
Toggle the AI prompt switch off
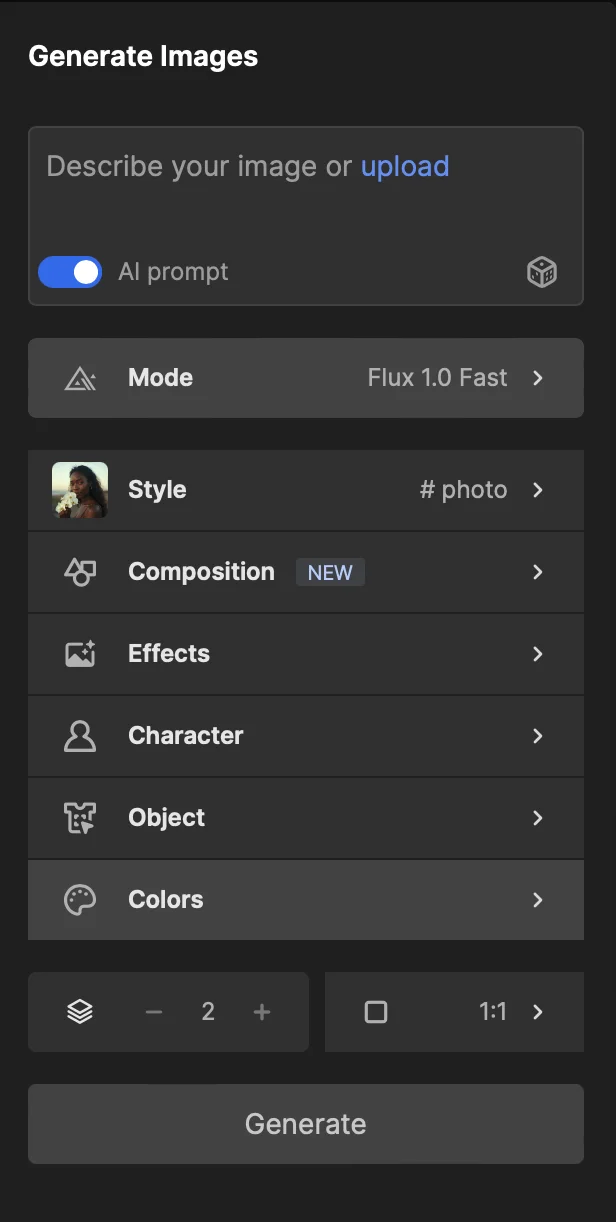tap(70, 272)
